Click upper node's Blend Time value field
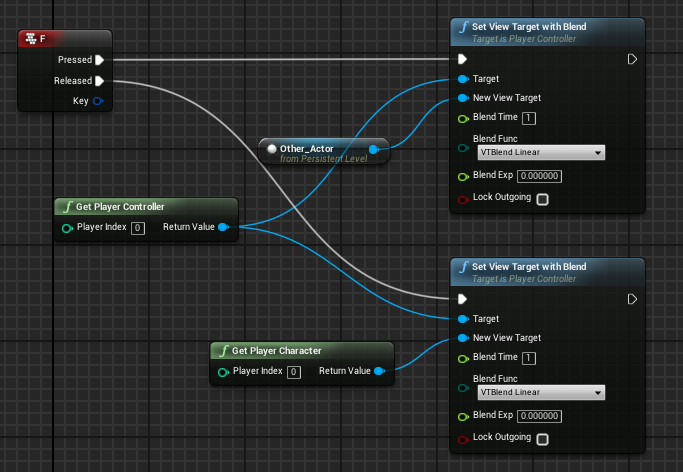The image size is (683, 472). [529, 118]
